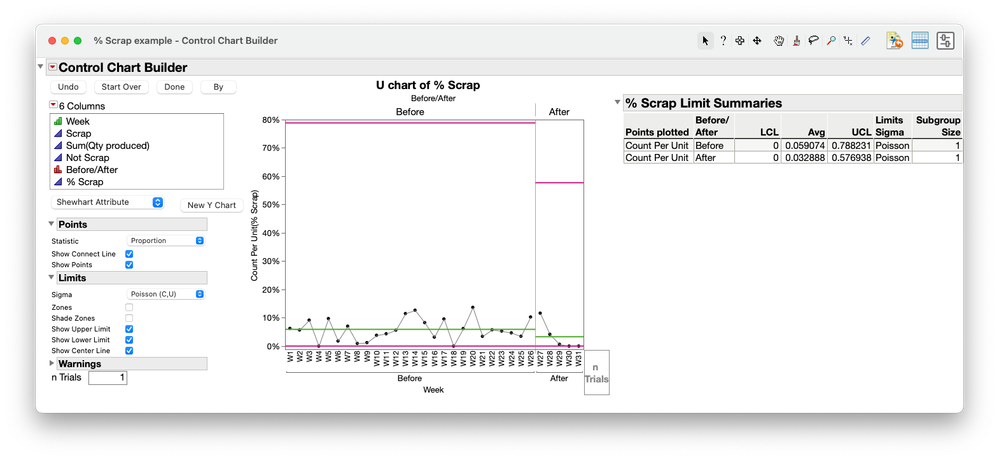Toggle Show Upper Limit checkbox
Image resolution: width=999 pixels, height=460 pixels.
129,329
